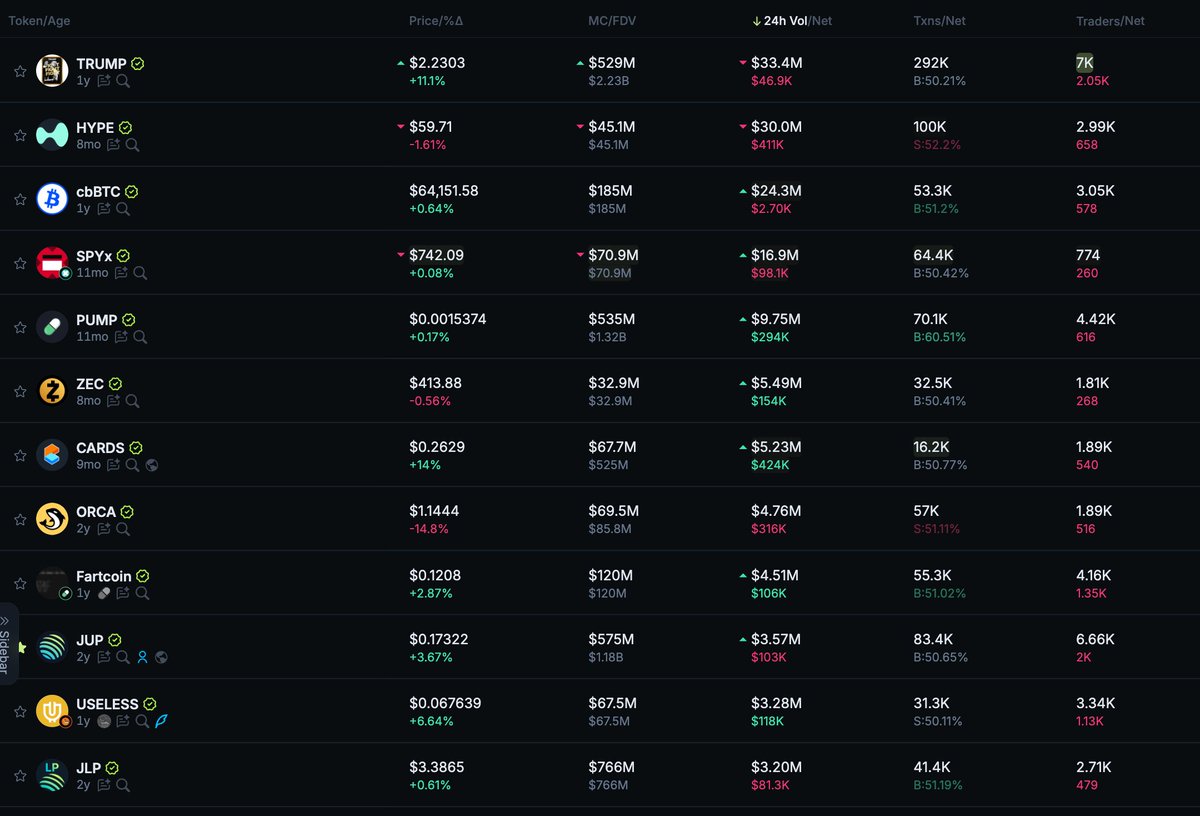Star the JLP token row
The height and width of the screenshot is (816, 1200).
coord(19,775)
